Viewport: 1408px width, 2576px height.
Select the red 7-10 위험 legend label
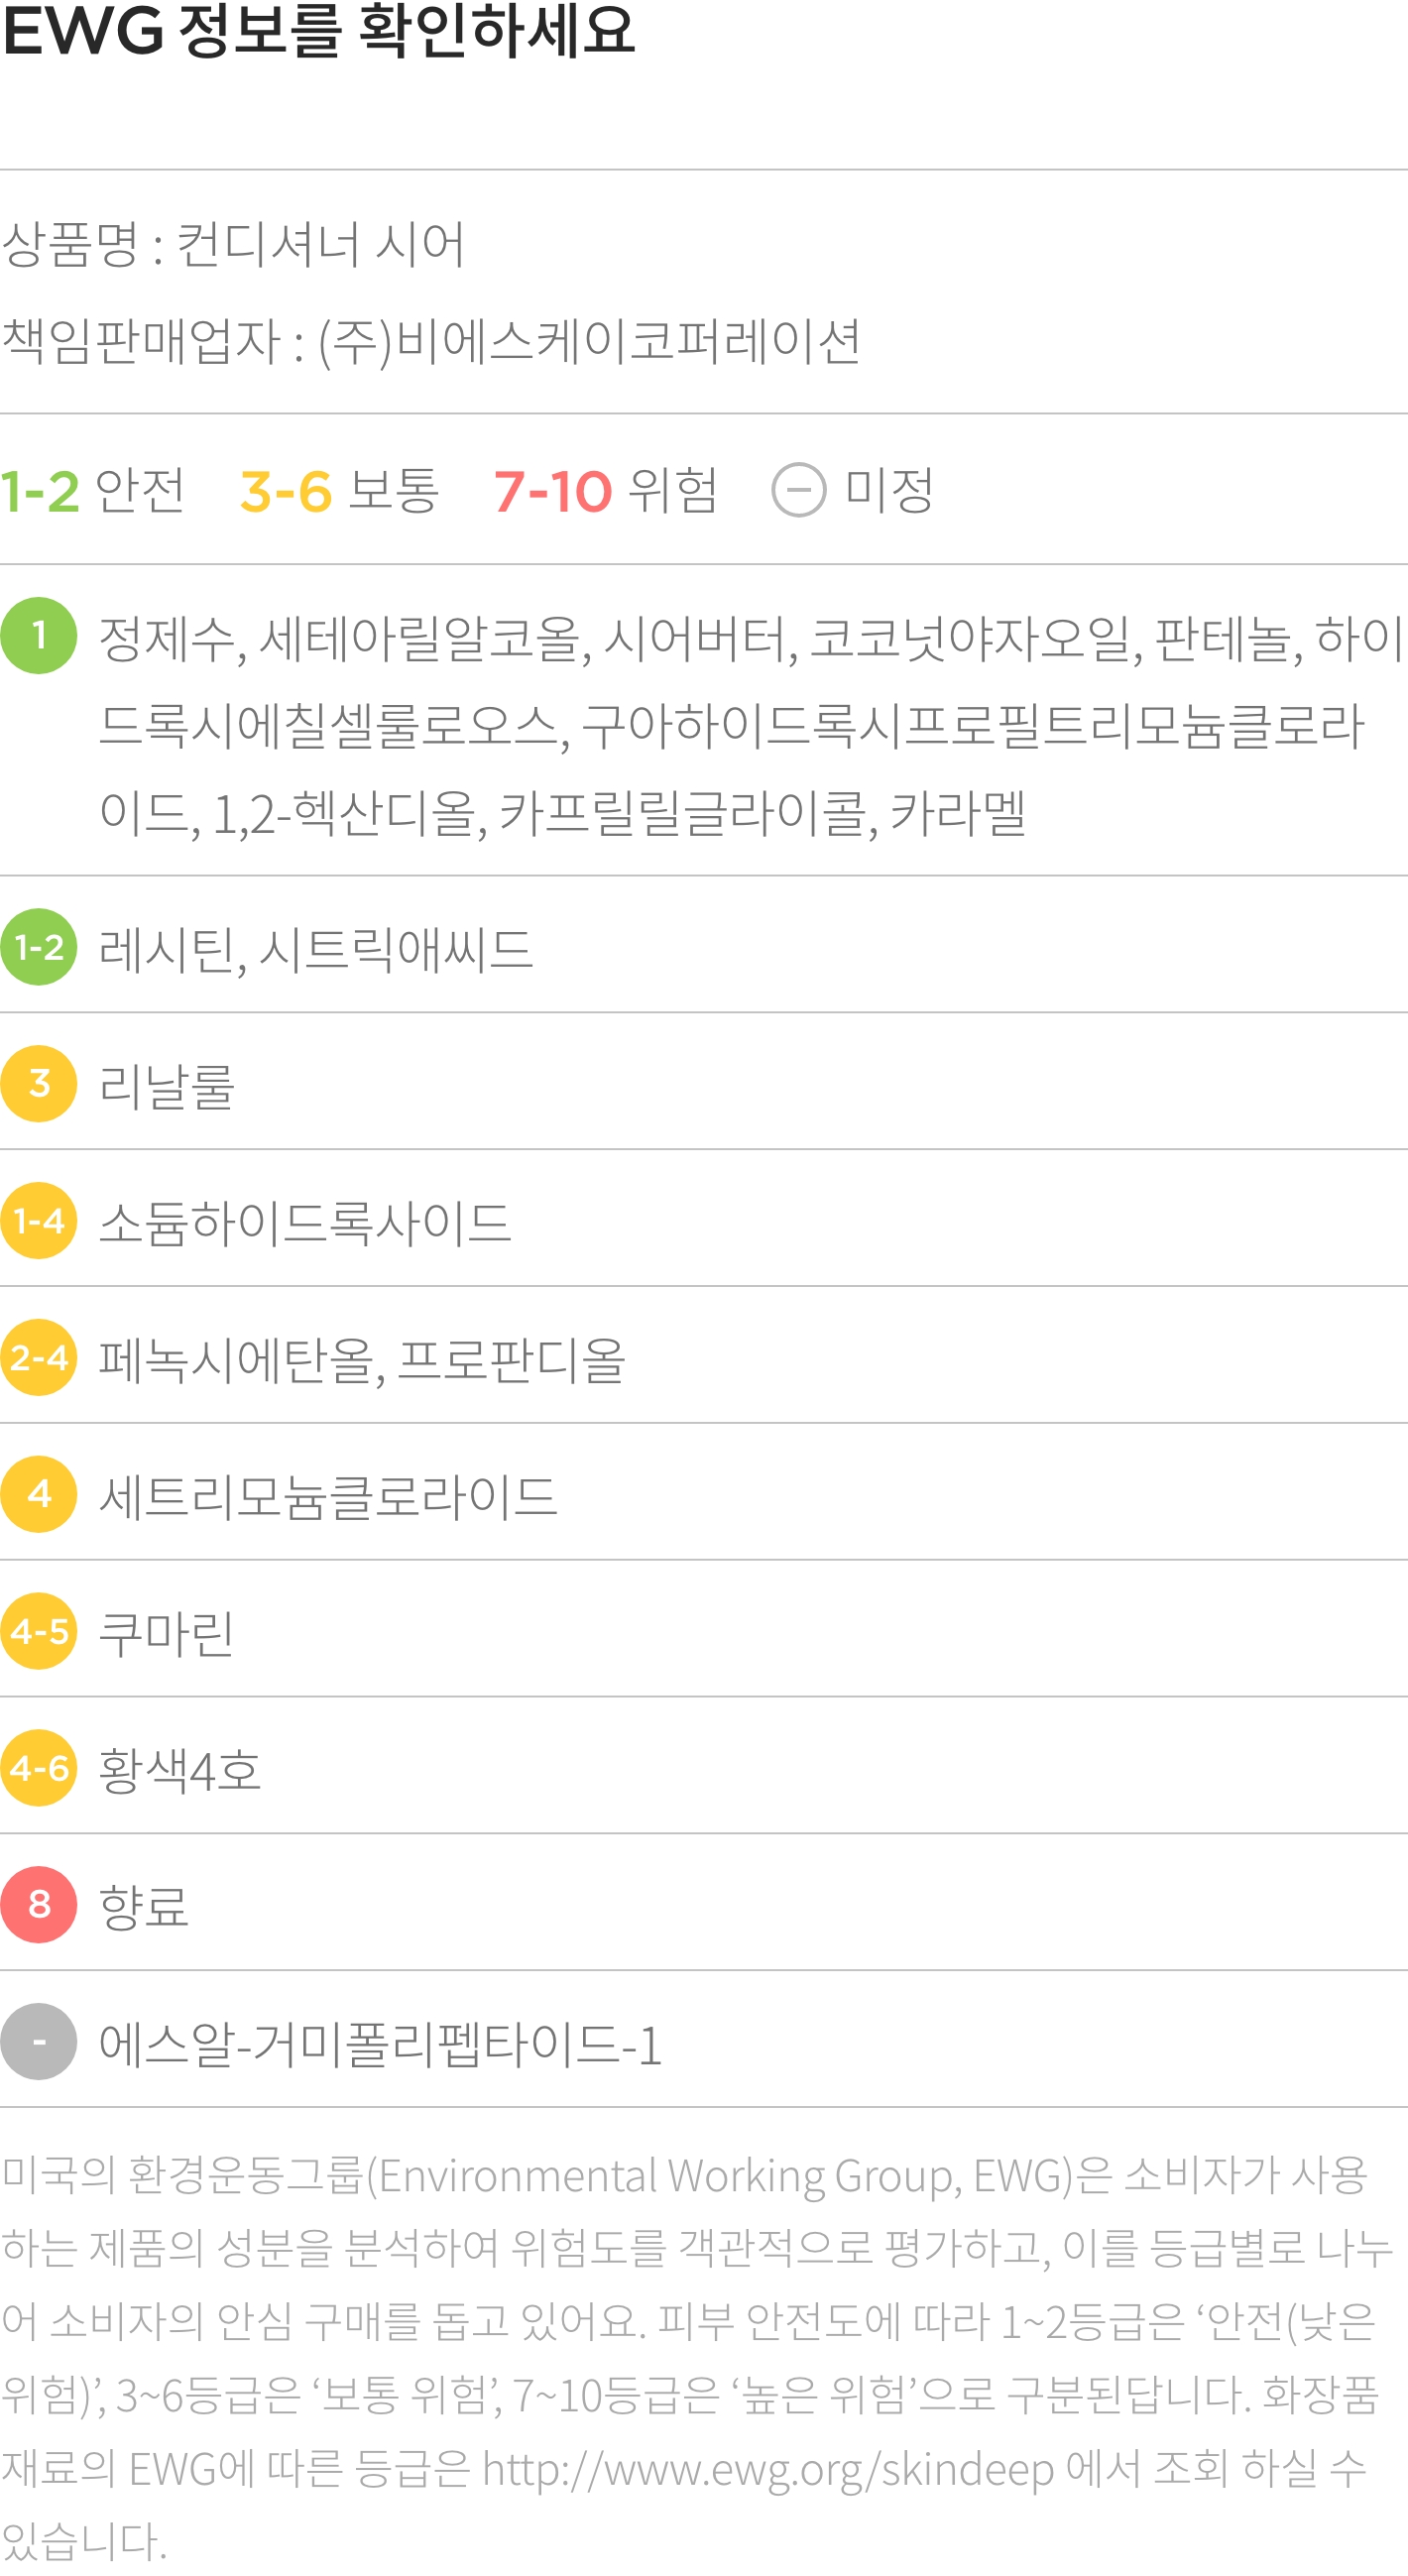[x=606, y=490]
